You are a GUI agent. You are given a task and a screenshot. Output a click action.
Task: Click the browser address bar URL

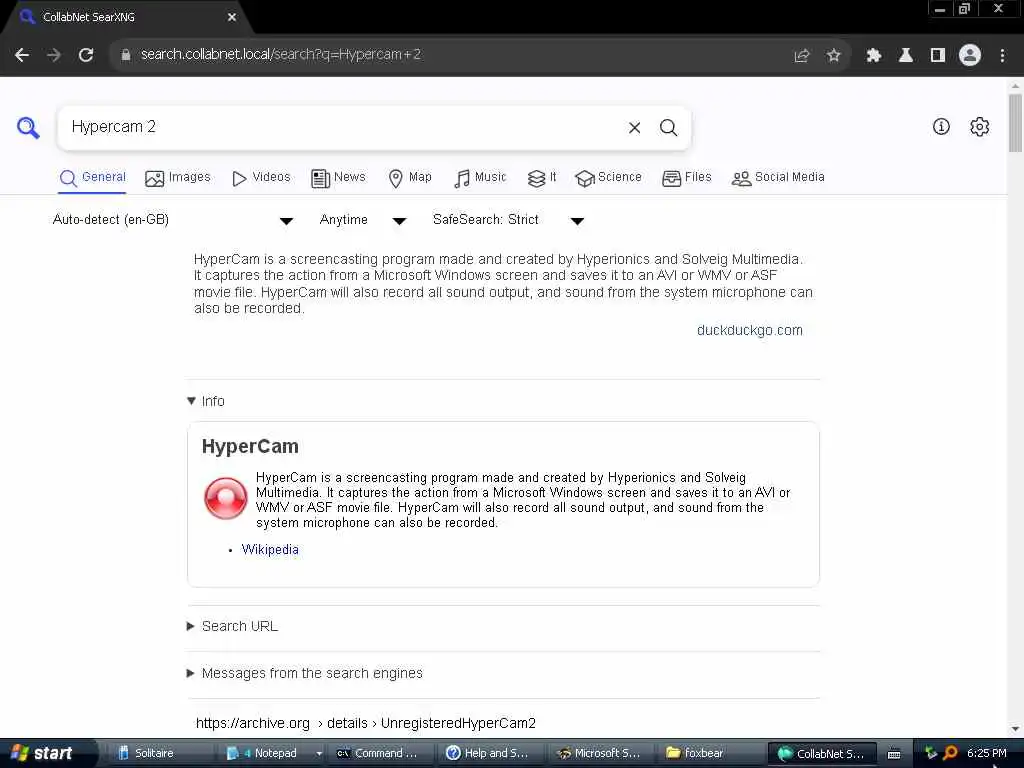[x=281, y=55]
